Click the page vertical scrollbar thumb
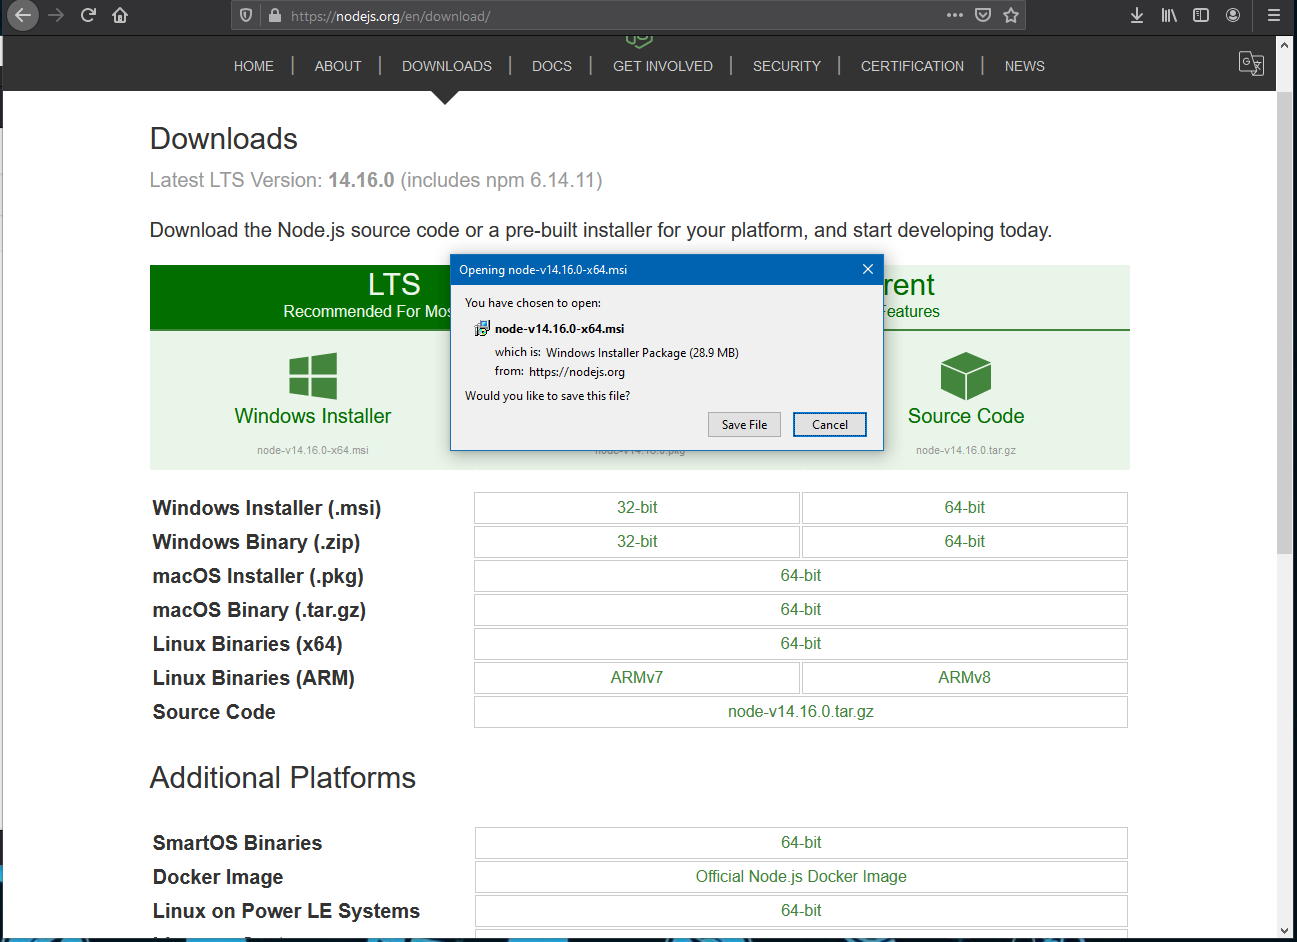 tap(1285, 322)
